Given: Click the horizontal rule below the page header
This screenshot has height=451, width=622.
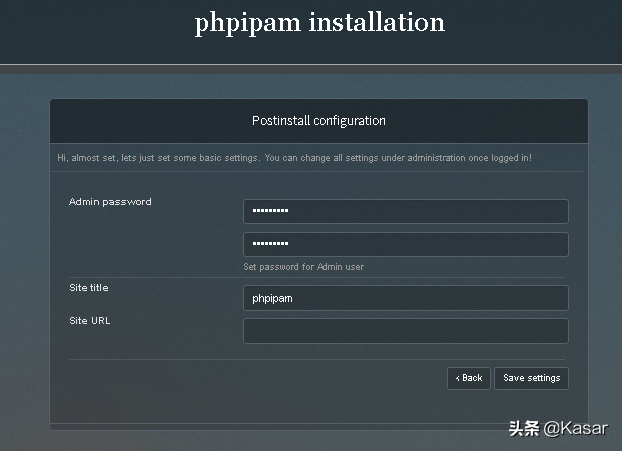Looking at the screenshot, I should pyautogui.click(x=311, y=65).
